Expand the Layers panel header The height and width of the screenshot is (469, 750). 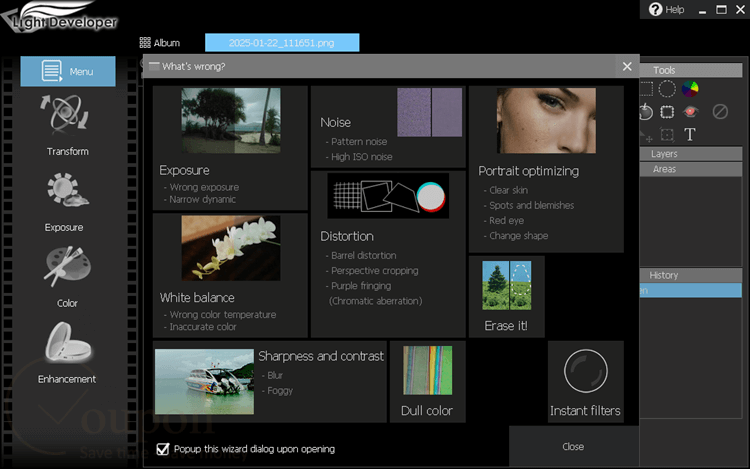[691, 154]
